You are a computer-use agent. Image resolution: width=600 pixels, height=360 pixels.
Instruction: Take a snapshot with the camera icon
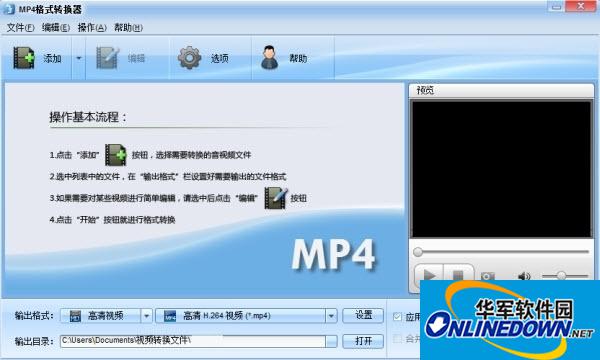488,276
